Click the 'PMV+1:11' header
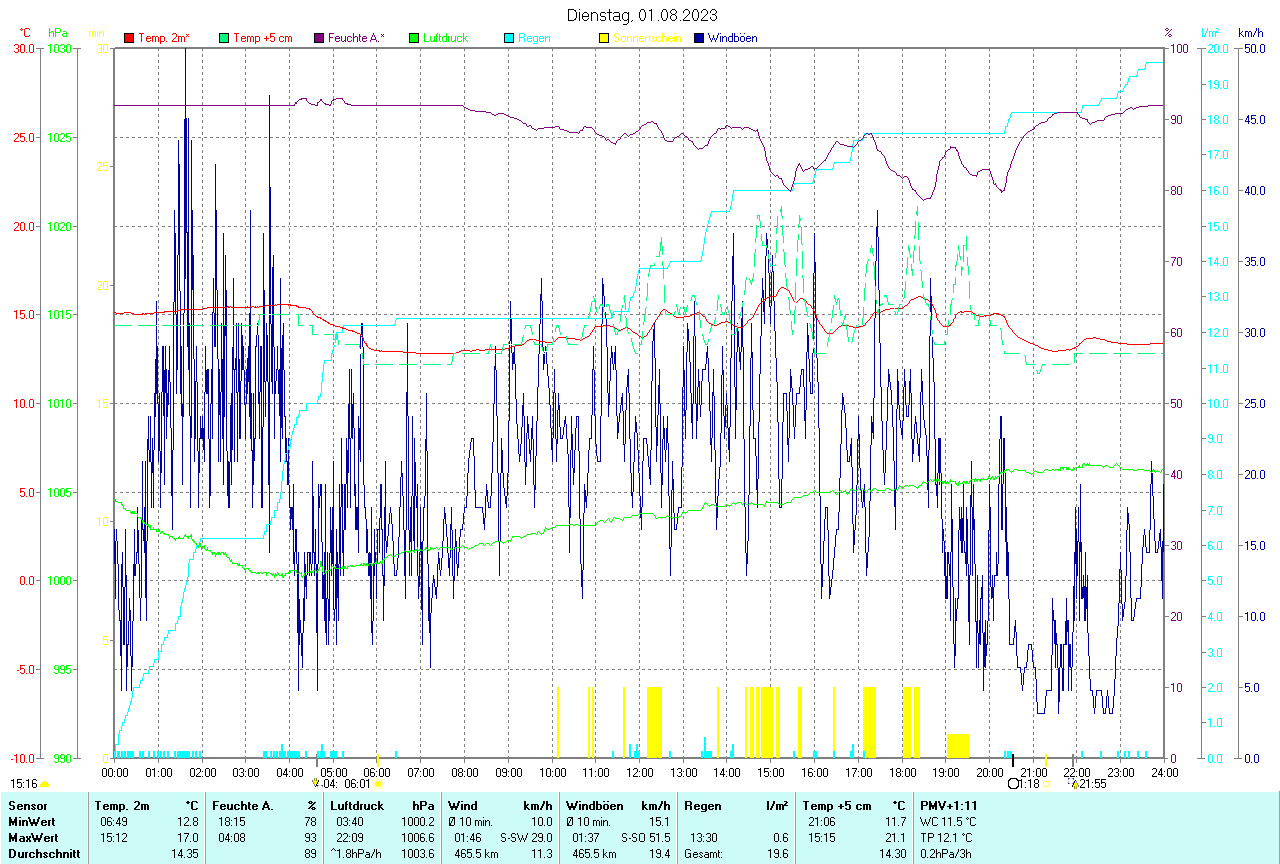Screen dimensions: 1280x864 pyautogui.click(x=949, y=805)
